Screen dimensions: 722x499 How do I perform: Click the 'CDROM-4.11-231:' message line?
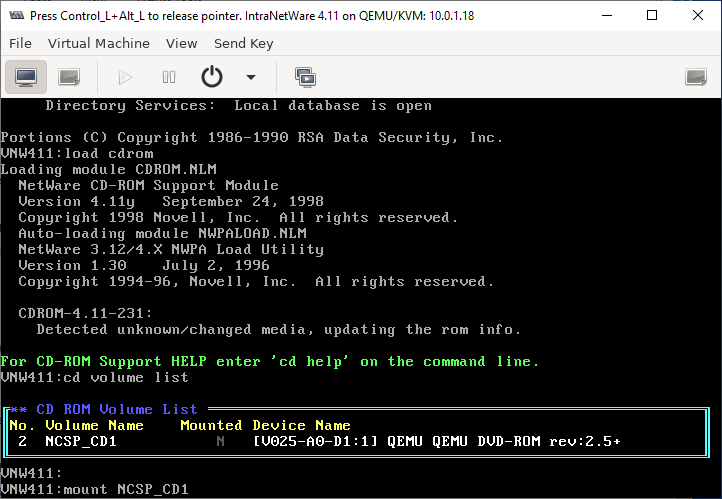(85, 313)
